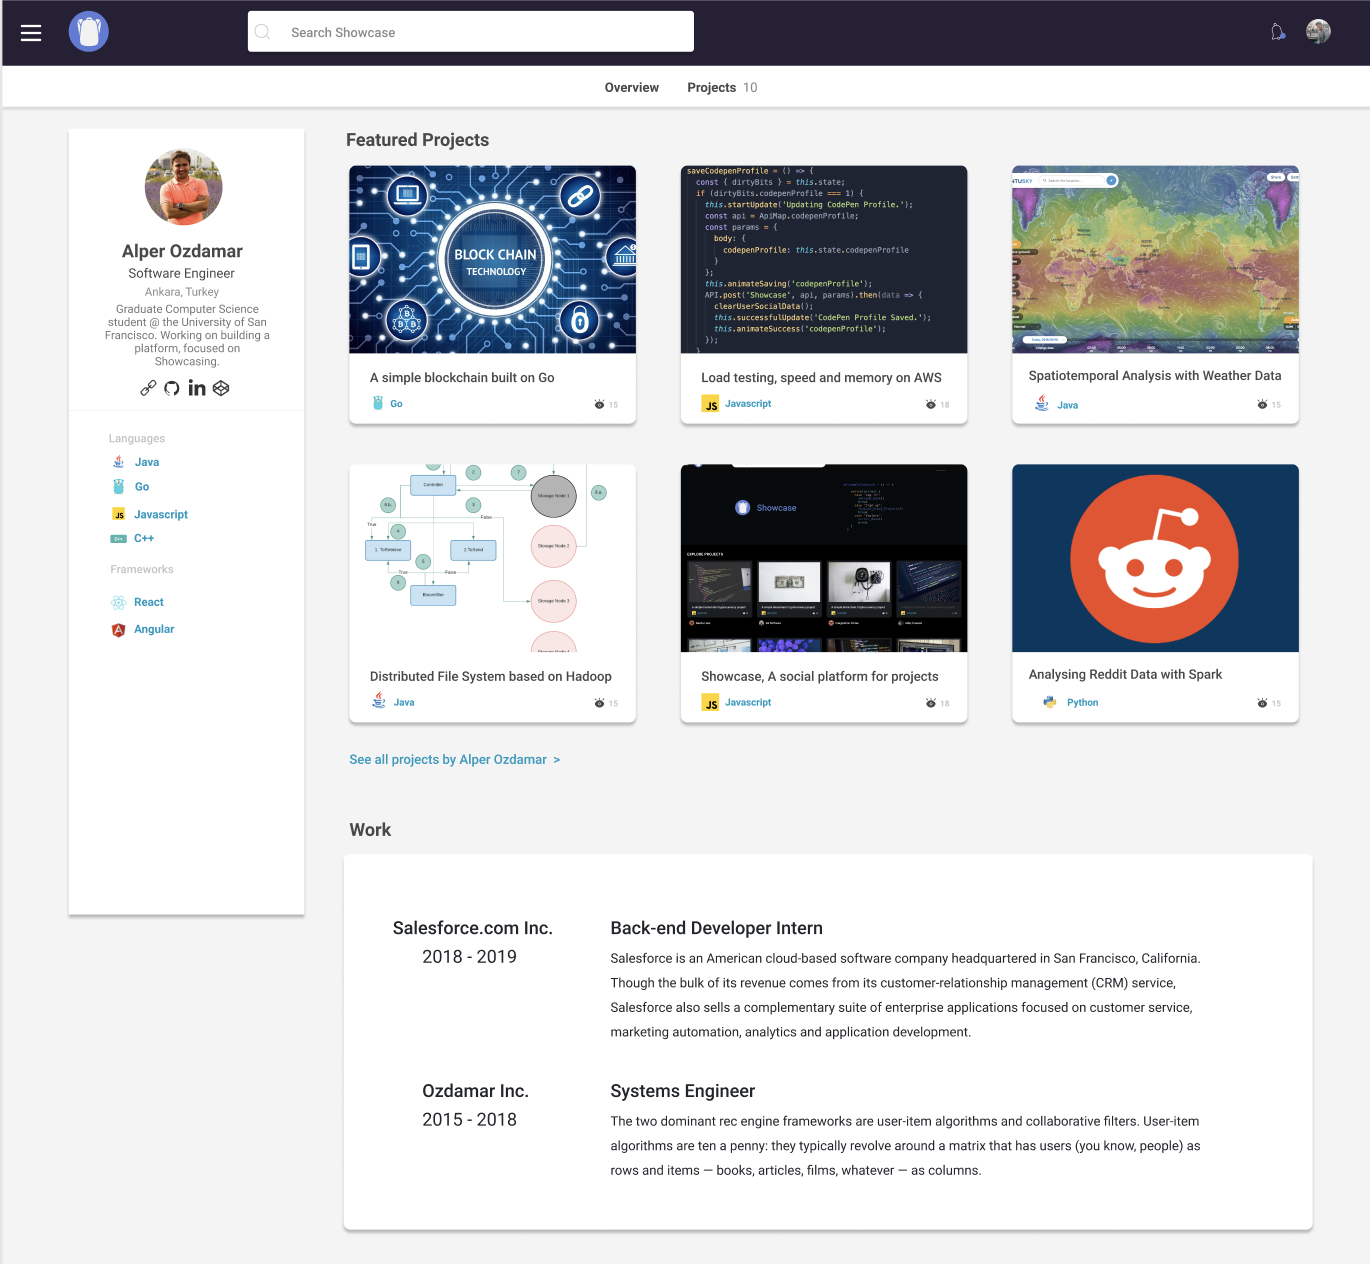Click the Go label on blockchain card
Image resolution: width=1370 pixels, height=1264 pixels.
click(396, 404)
